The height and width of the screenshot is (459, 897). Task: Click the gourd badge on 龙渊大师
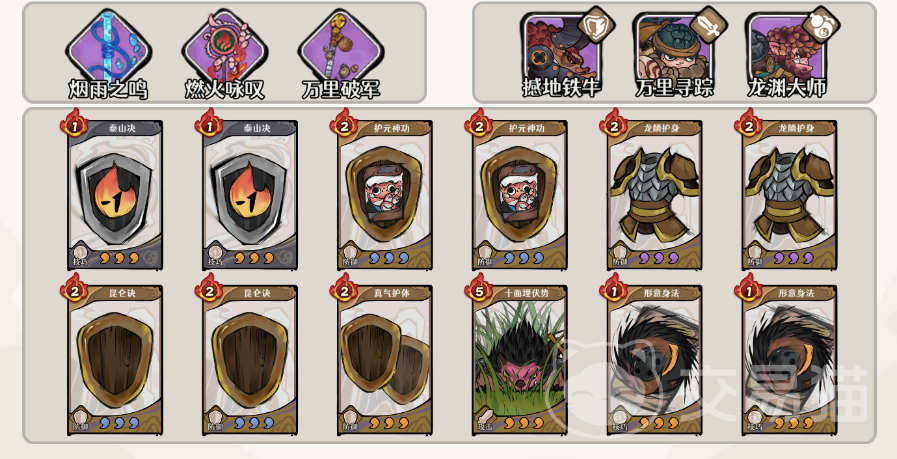click(820, 25)
